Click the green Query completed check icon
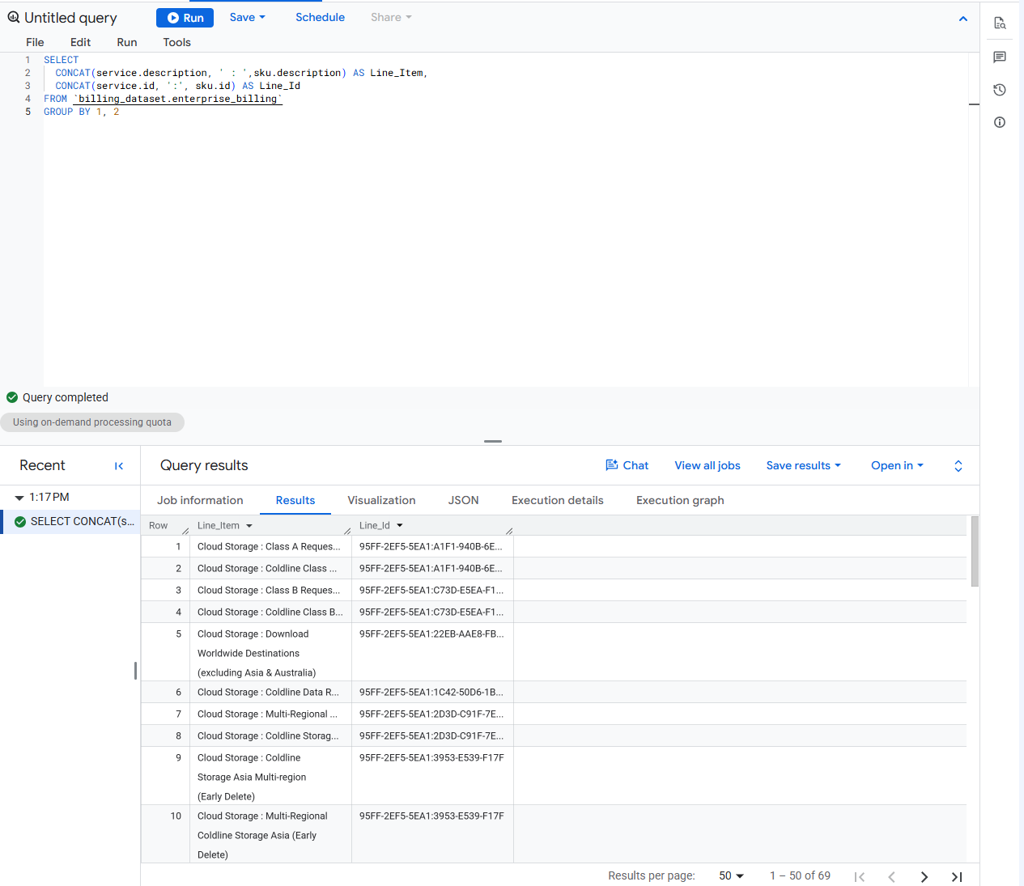Image resolution: width=1024 pixels, height=886 pixels. click(12, 397)
